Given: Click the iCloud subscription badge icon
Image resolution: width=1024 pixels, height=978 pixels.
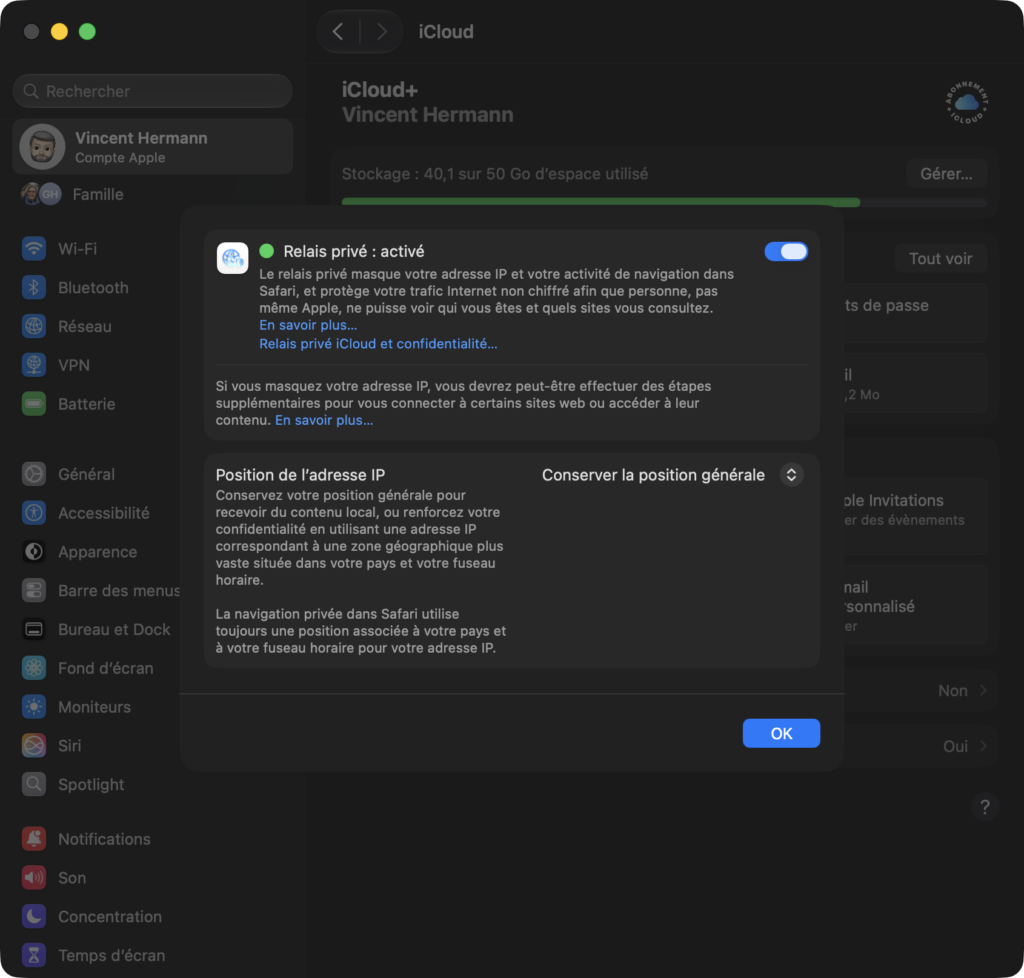Looking at the screenshot, I should (x=967, y=103).
